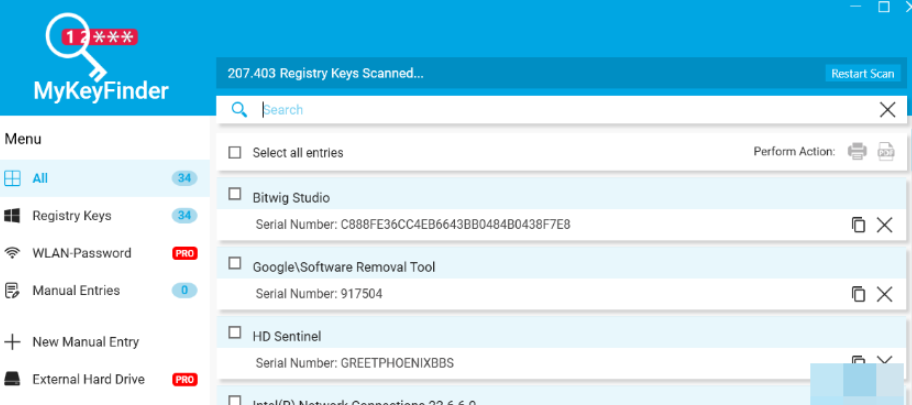Click the plus icon for New Manual Entry
This screenshot has height=405, width=912.
[12, 342]
